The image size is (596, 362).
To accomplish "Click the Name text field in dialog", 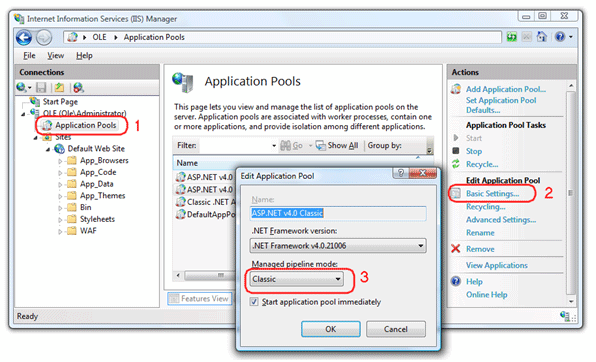I will point(338,213).
